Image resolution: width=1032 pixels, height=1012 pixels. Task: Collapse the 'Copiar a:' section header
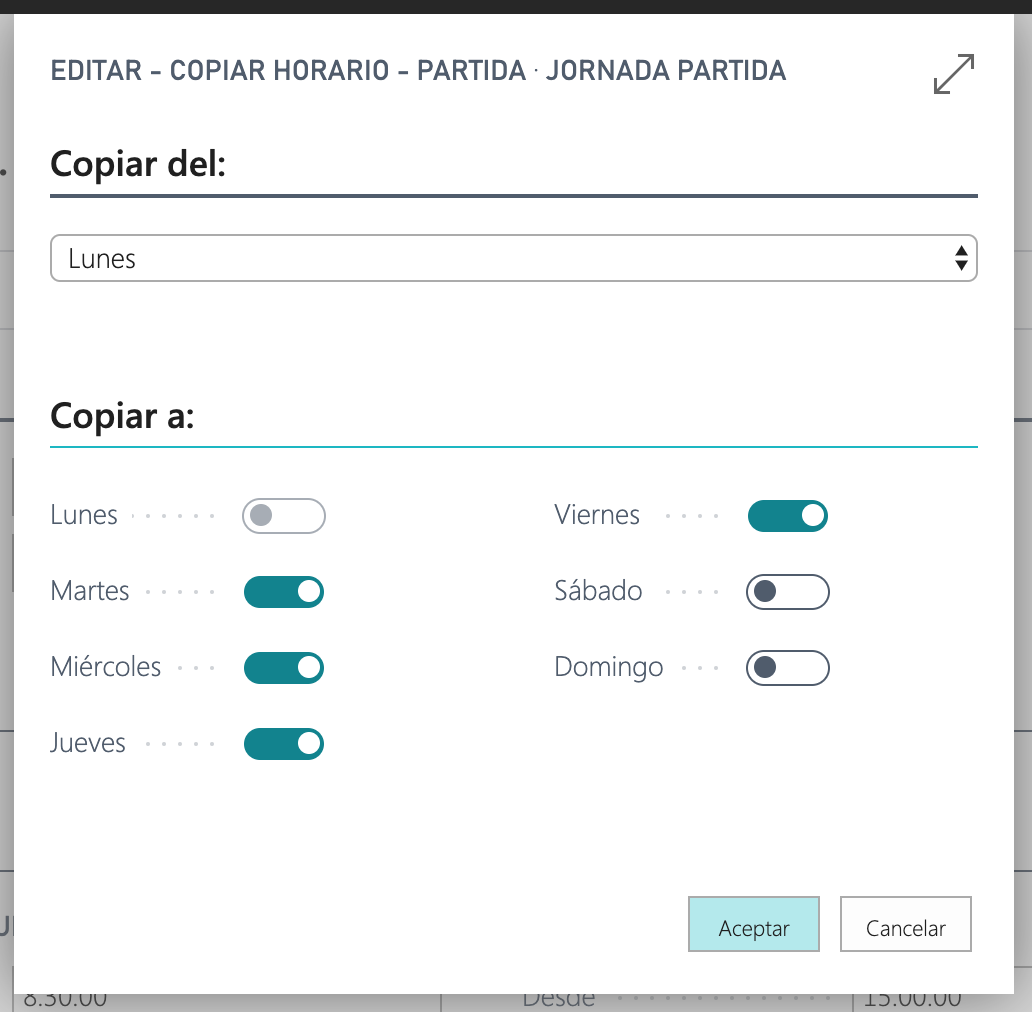[122, 416]
